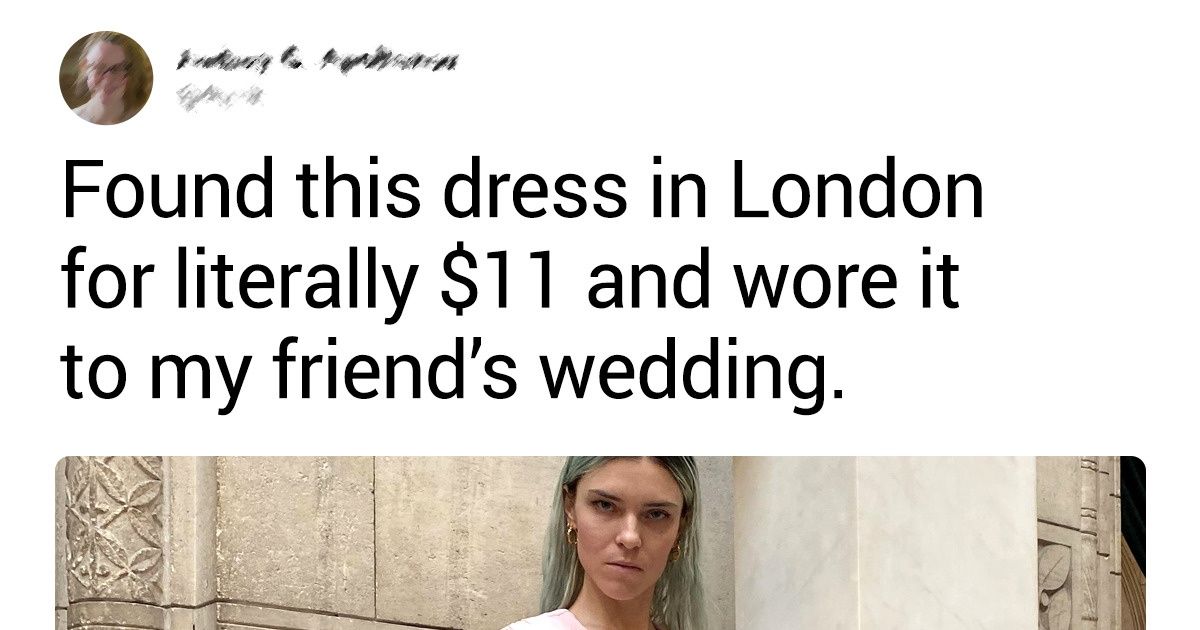
Task: Click the carved floral stone panel at left
Action: pyautogui.click(x=113, y=529)
